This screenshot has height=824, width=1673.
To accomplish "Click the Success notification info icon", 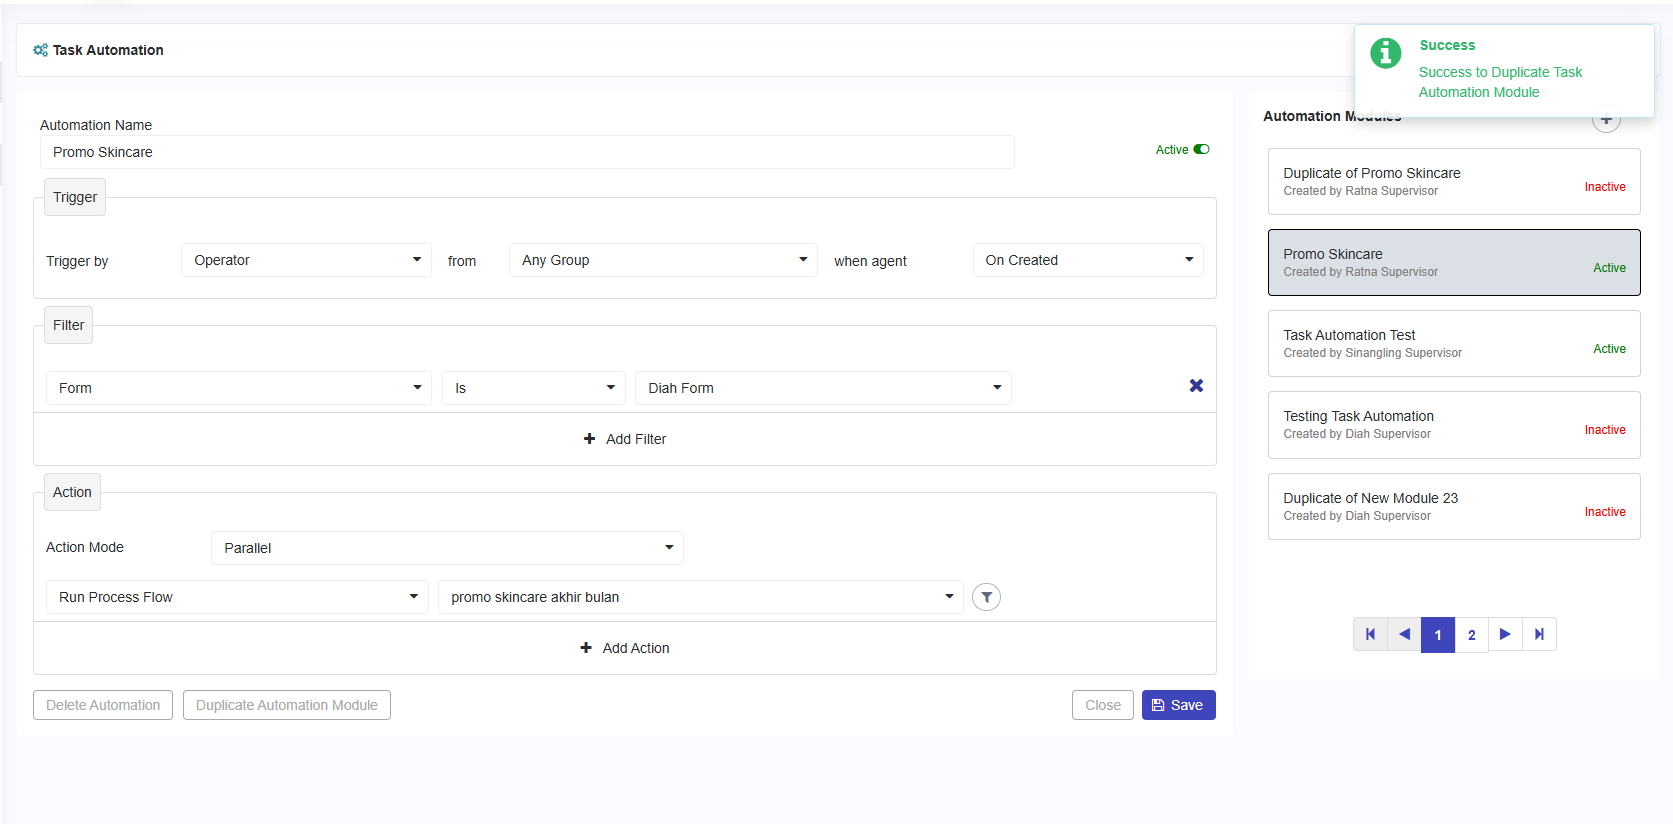I will [x=1385, y=53].
